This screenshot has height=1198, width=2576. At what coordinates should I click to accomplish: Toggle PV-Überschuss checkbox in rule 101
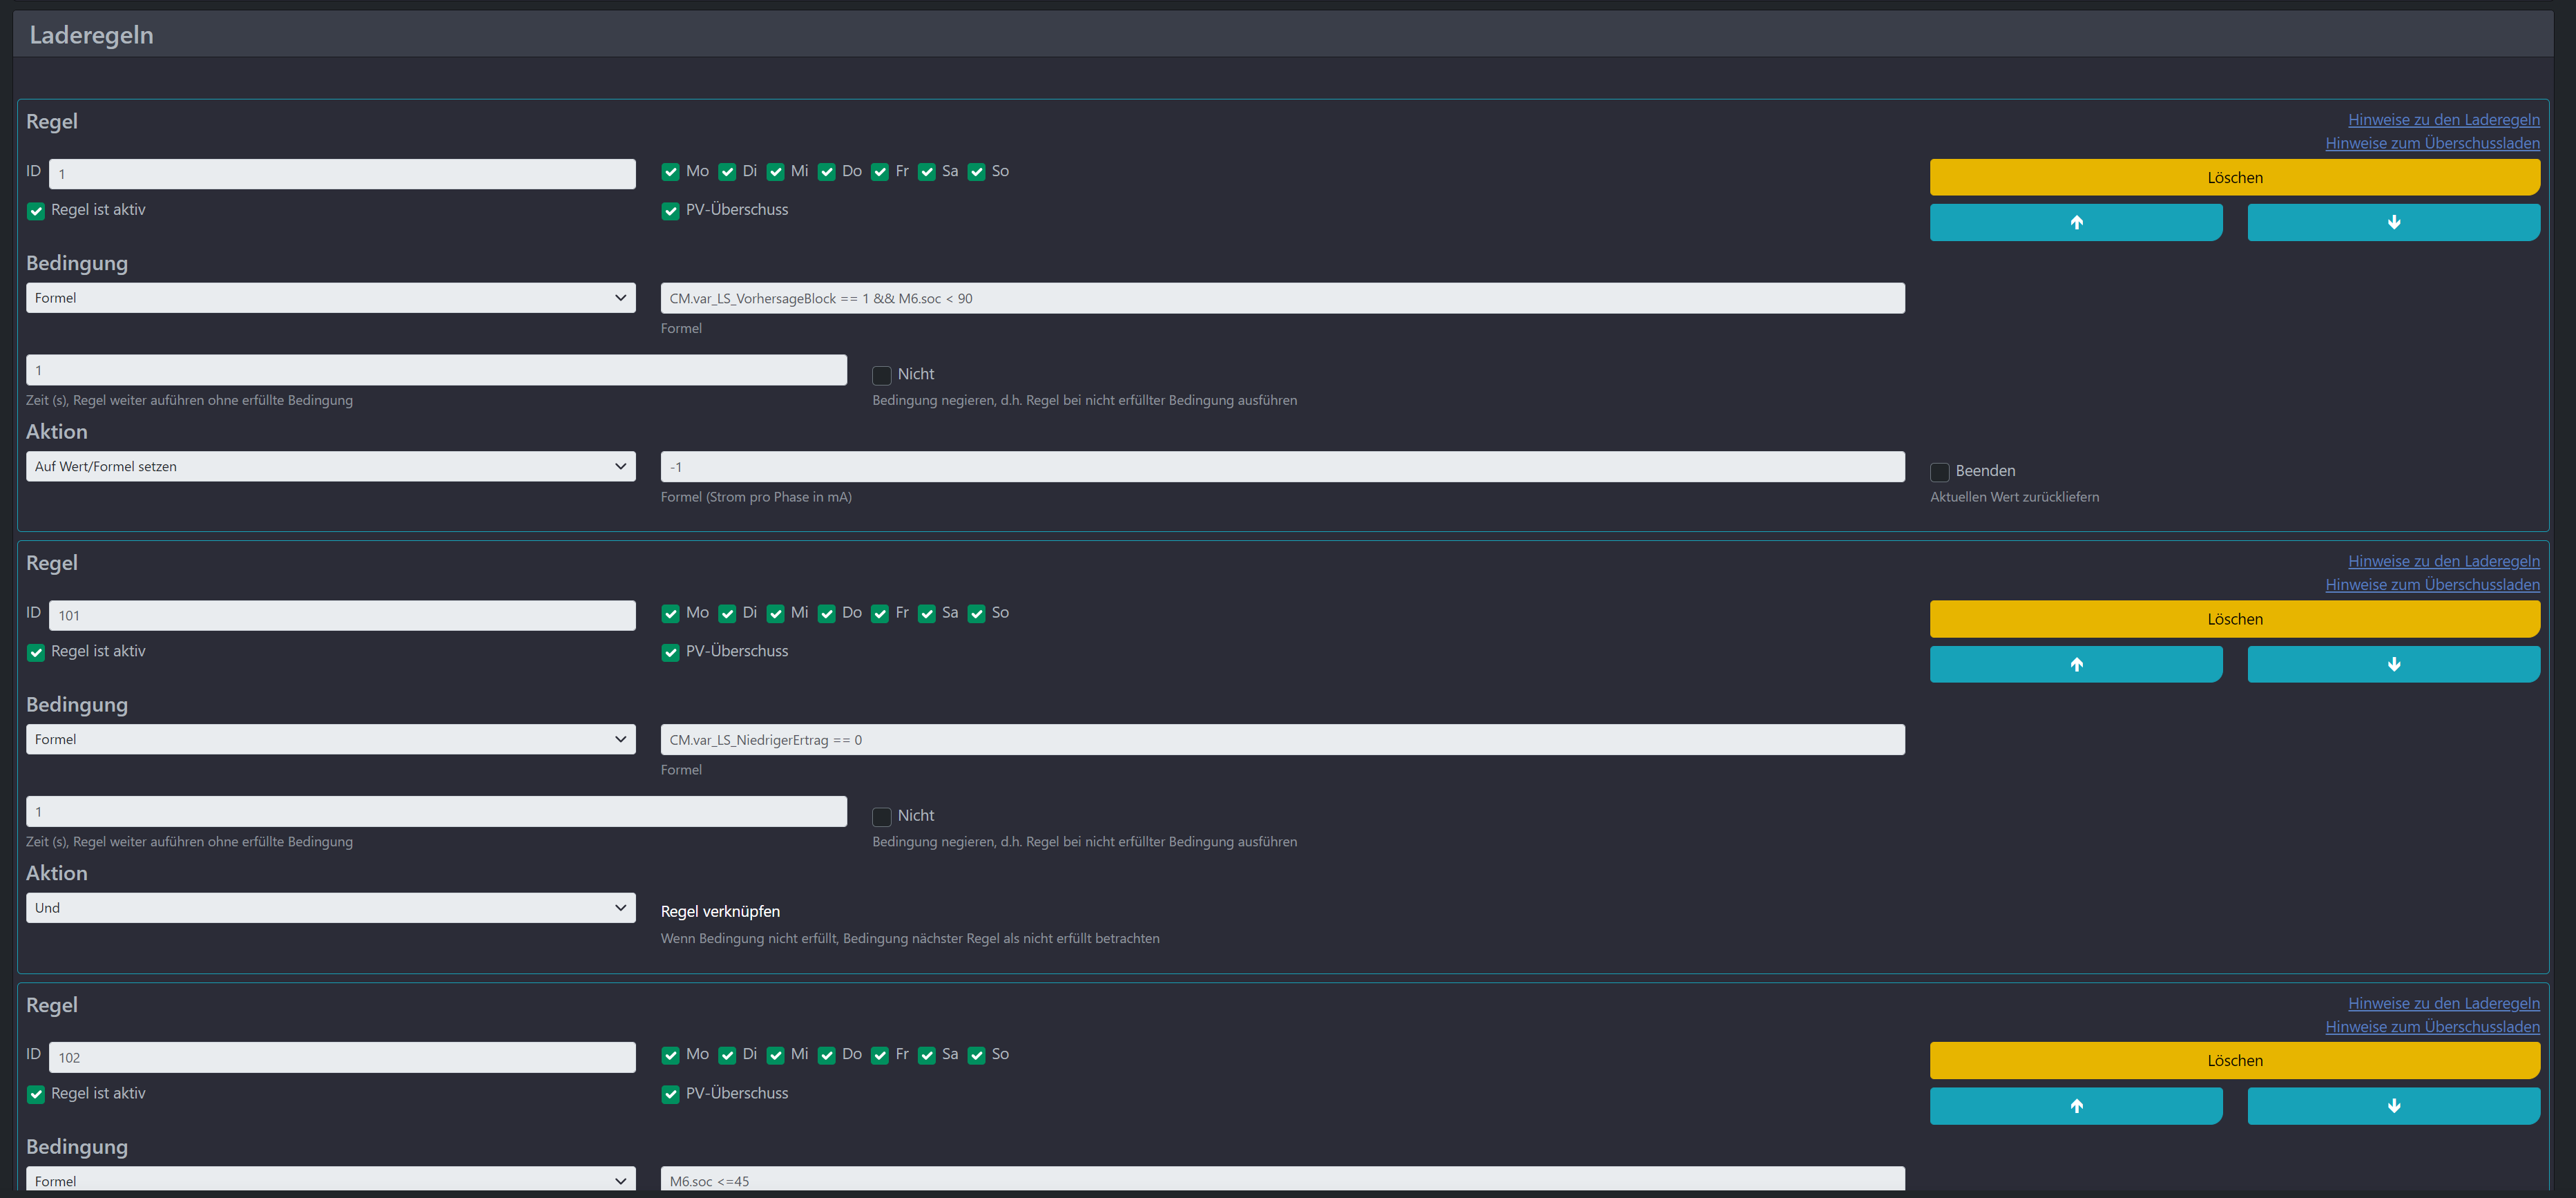670,653
